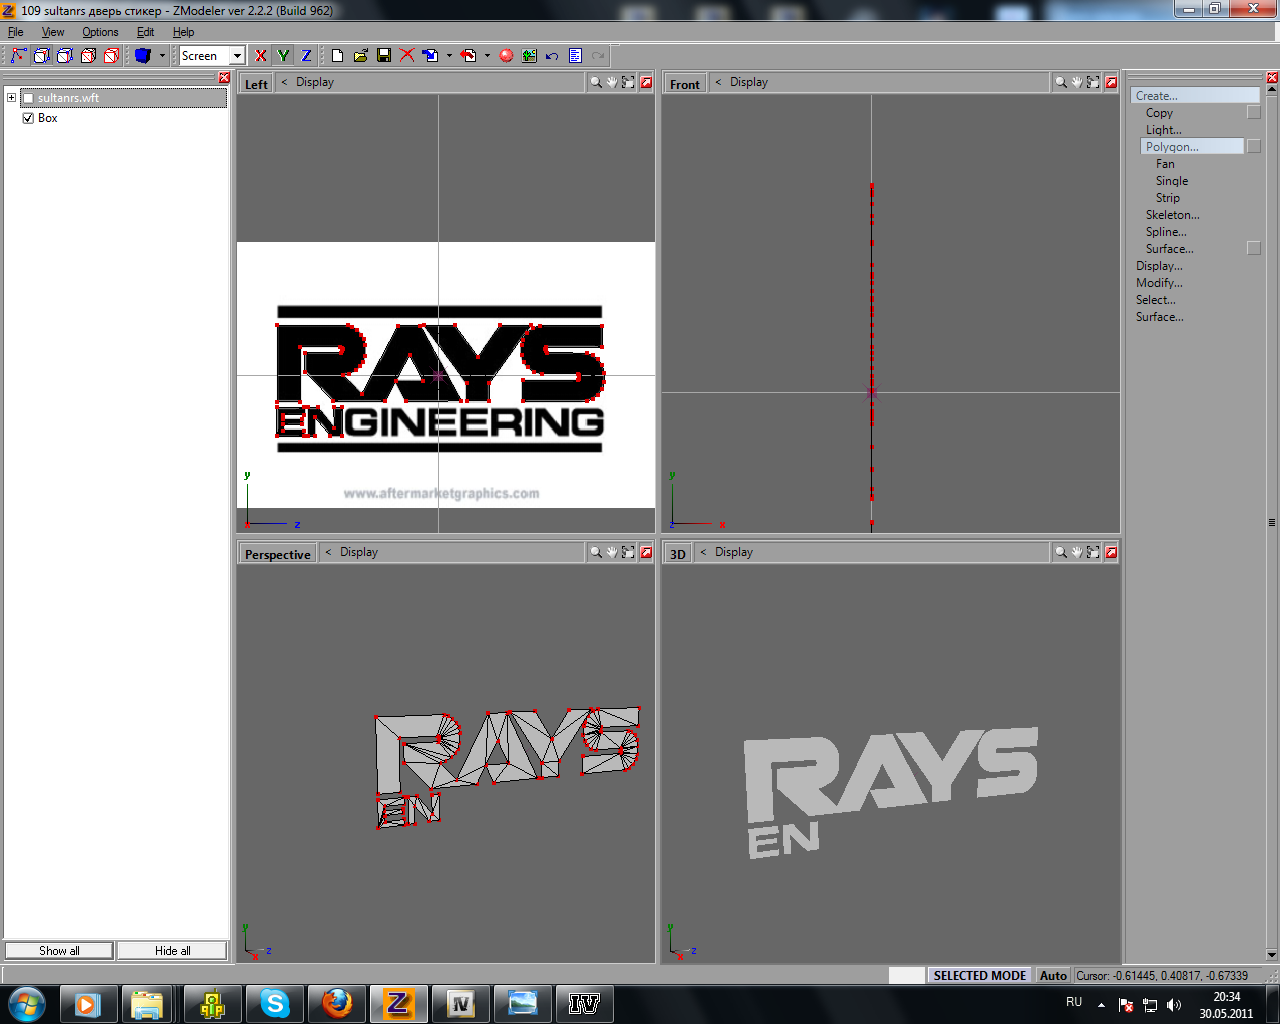The height and width of the screenshot is (1024, 1280).
Task: Maximize the 3D viewport using its red icon
Action: (1111, 553)
